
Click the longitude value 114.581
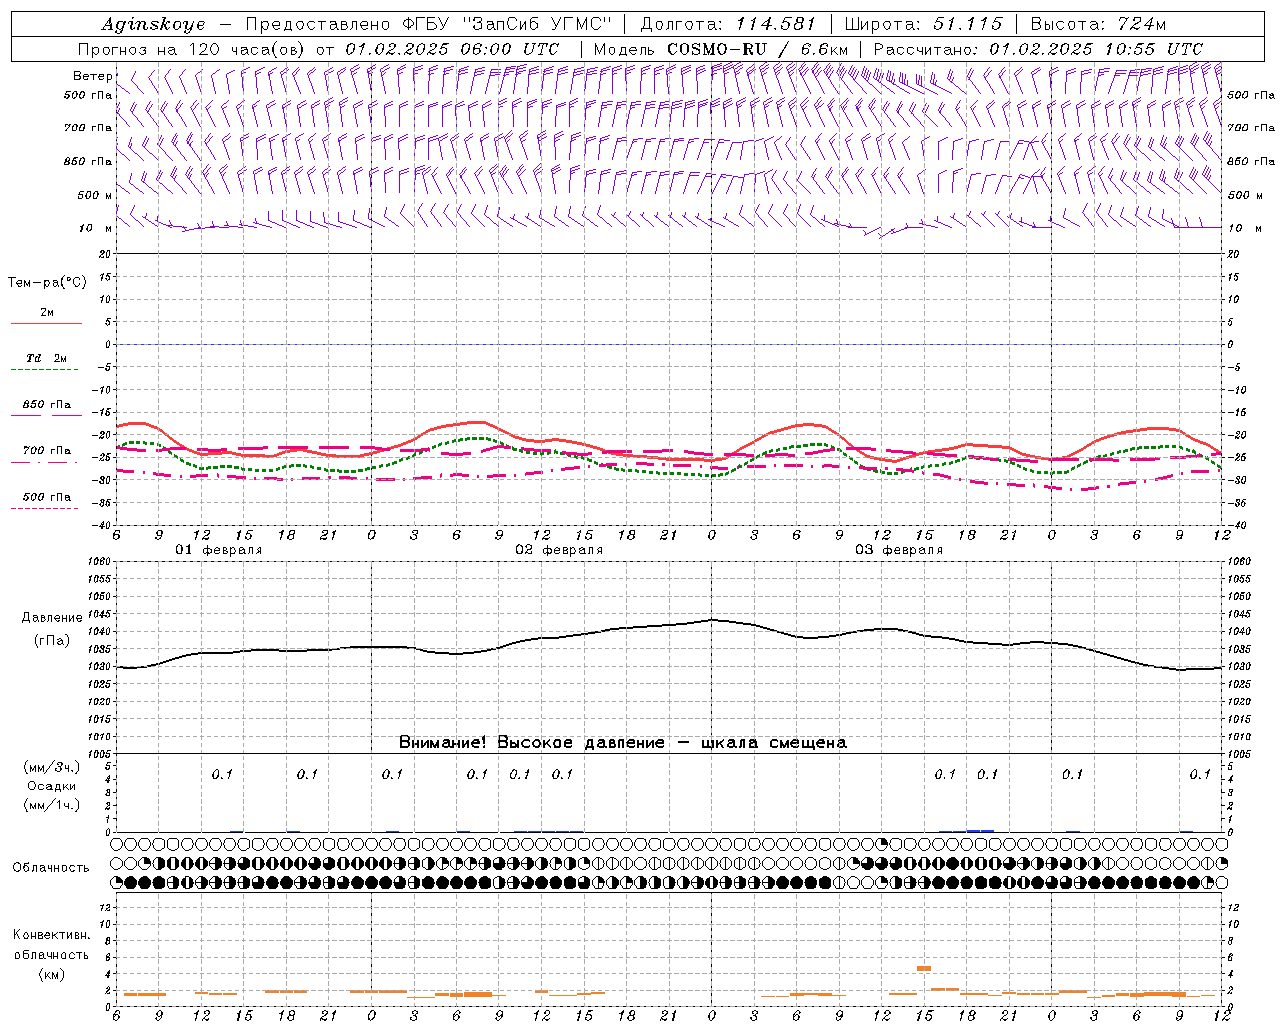(x=776, y=24)
